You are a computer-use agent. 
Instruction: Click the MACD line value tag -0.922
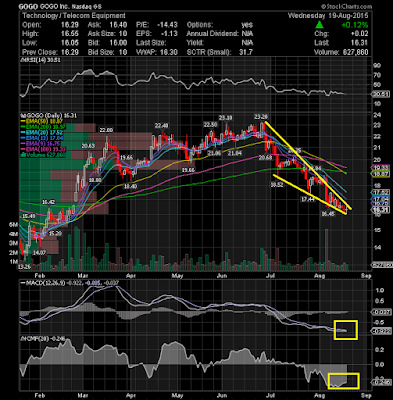click(380, 331)
